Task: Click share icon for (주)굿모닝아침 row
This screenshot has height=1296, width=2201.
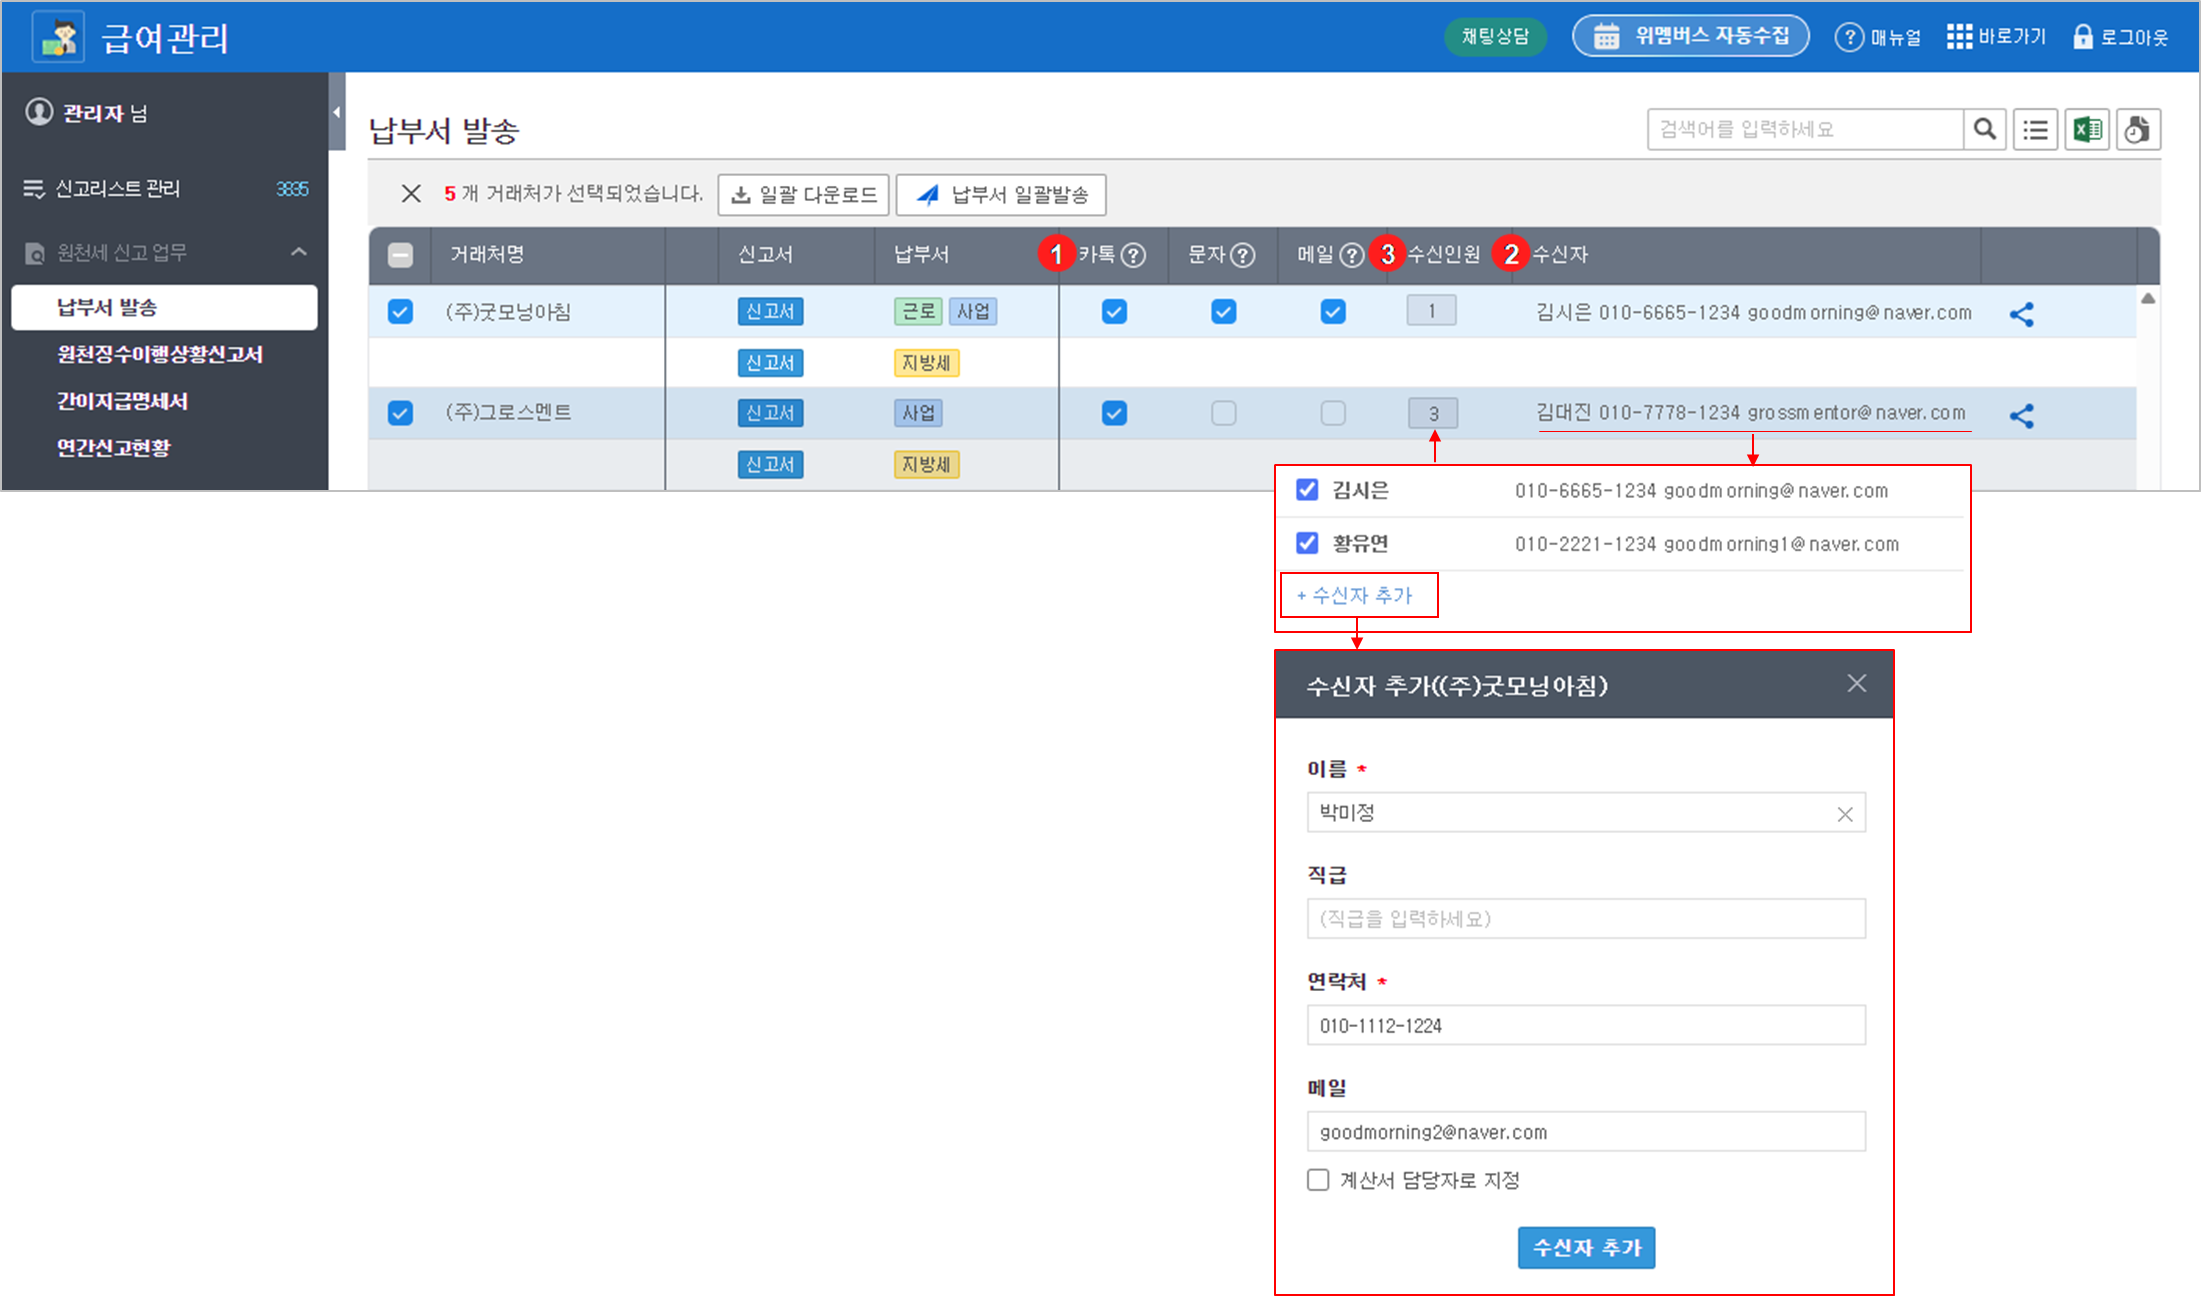Action: click(2021, 314)
